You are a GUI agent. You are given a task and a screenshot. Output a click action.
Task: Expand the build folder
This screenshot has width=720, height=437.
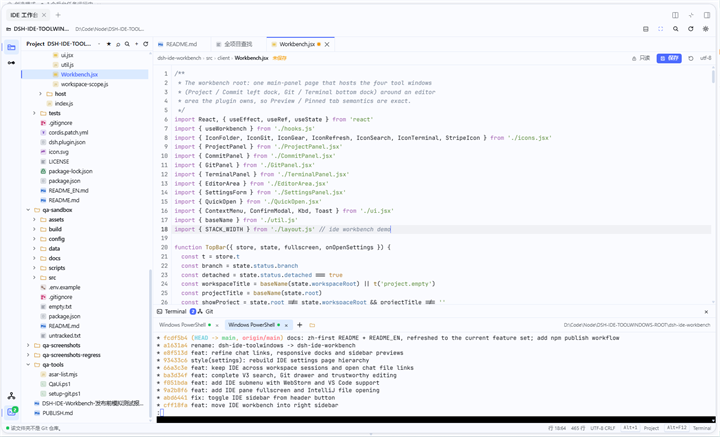pyautogui.click(x=34, y=229)
